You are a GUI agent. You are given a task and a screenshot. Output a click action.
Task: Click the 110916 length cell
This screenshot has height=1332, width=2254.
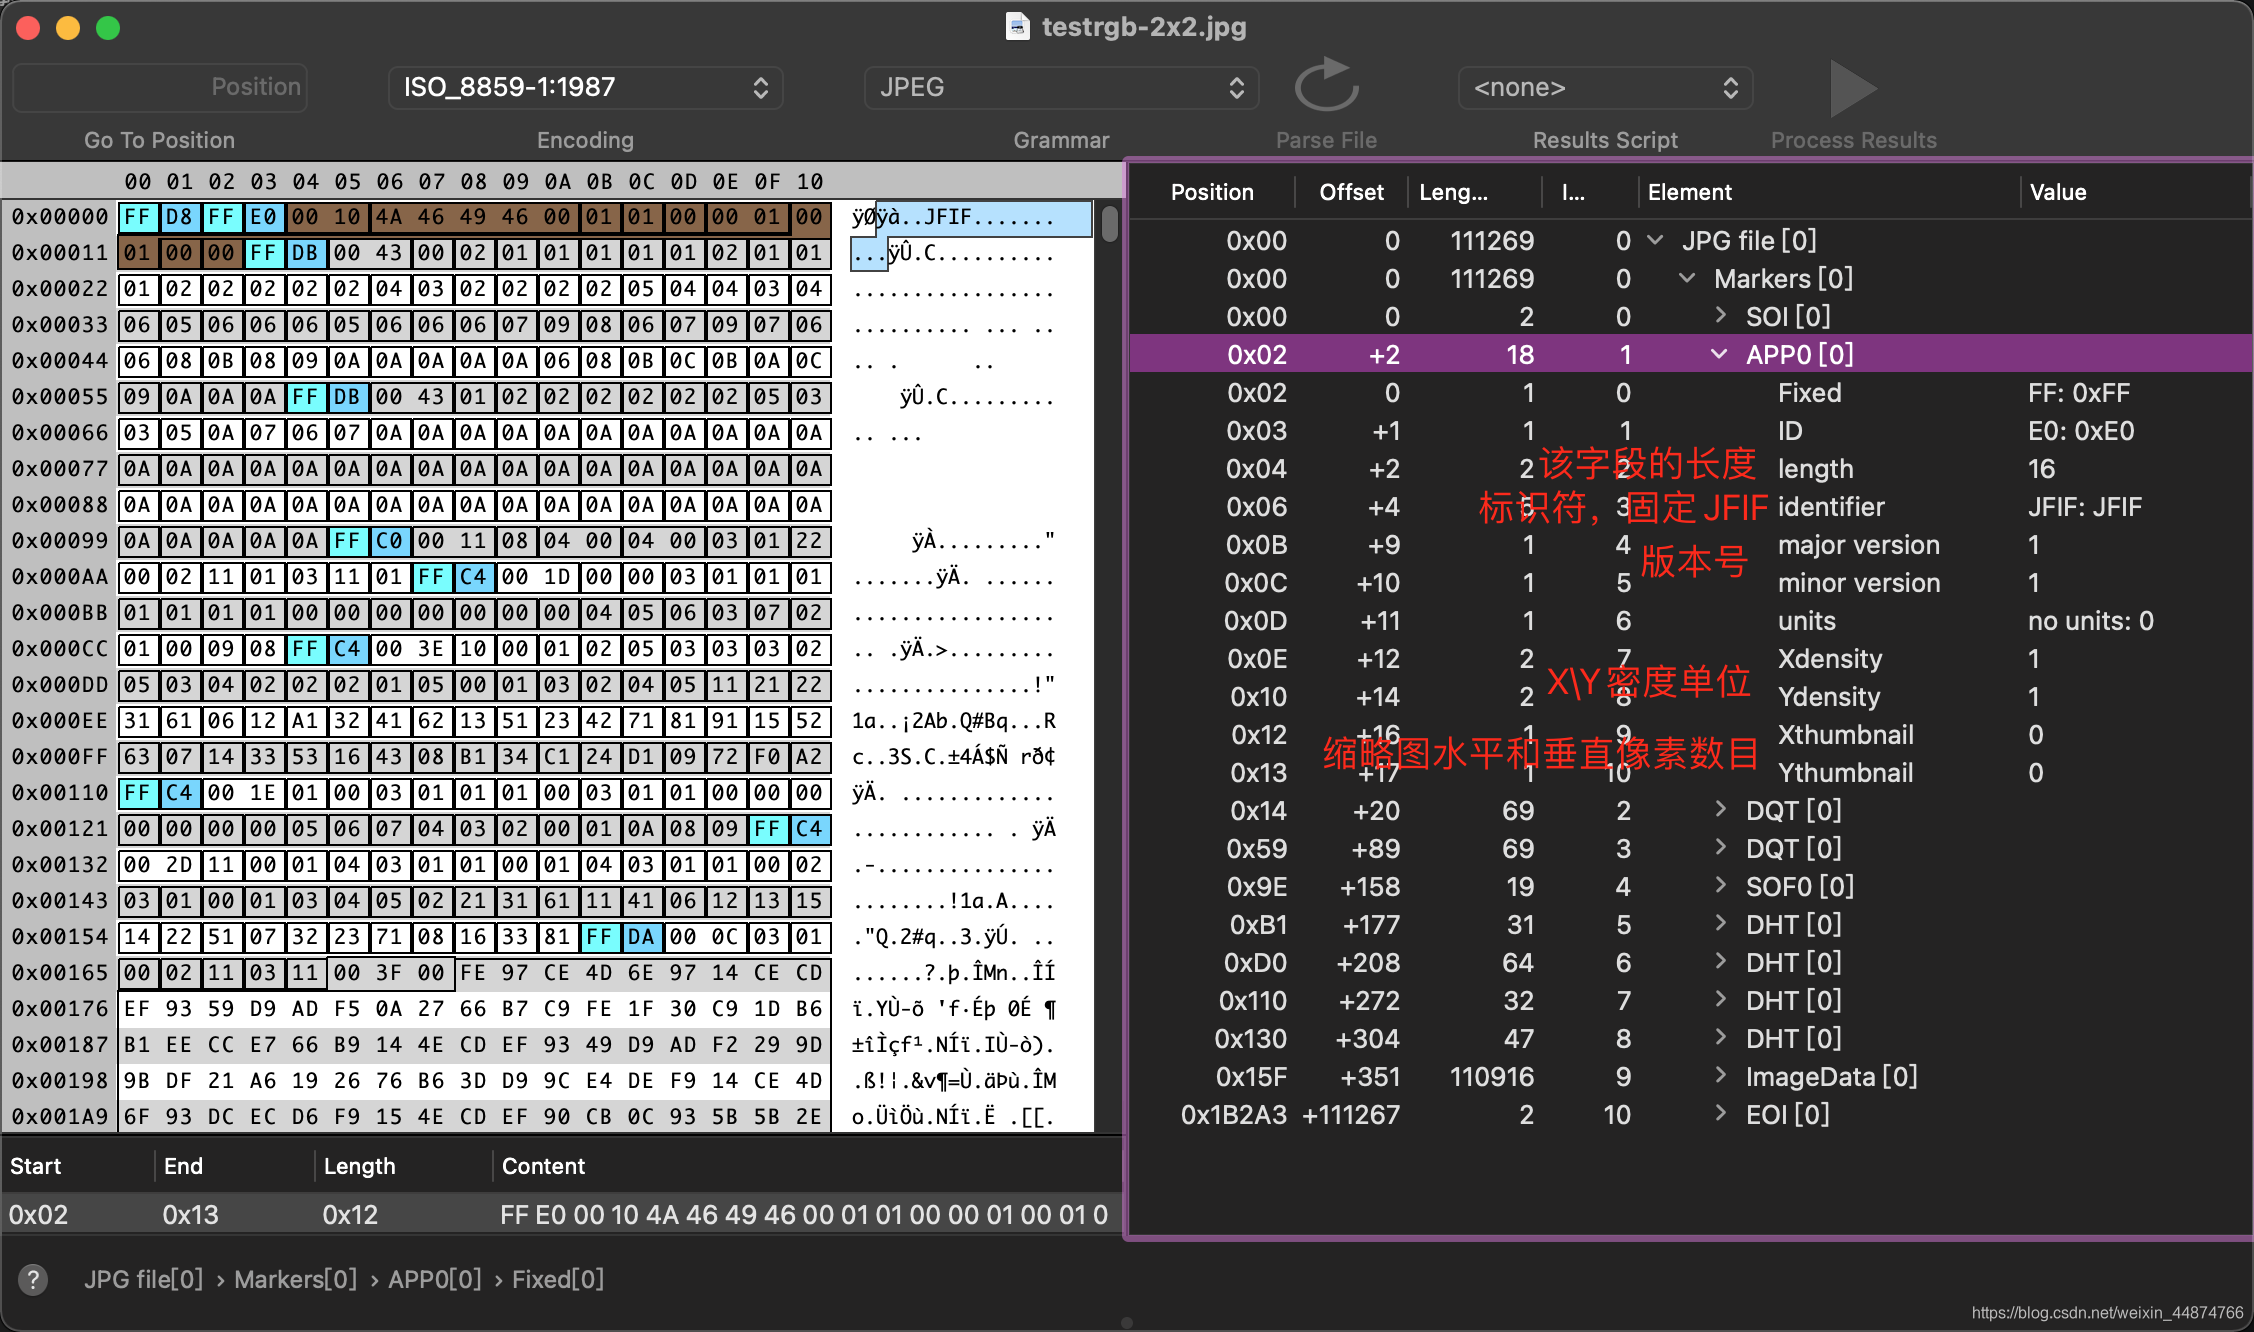tap(1492, 1077)
